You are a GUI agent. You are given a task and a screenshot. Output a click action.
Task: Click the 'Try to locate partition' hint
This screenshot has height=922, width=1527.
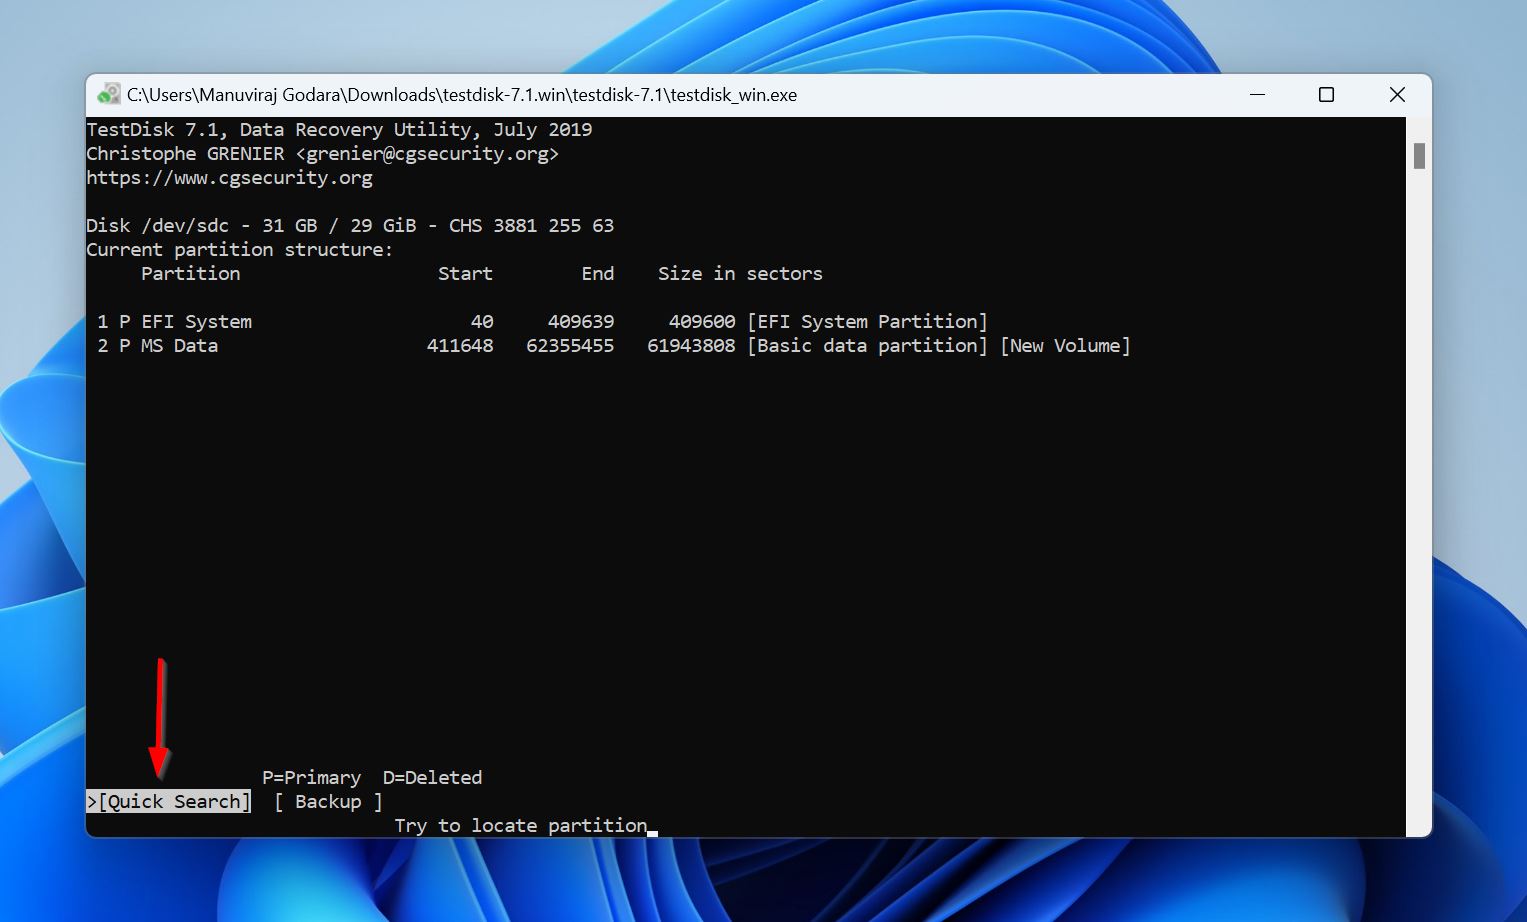(x=520, y=825)
